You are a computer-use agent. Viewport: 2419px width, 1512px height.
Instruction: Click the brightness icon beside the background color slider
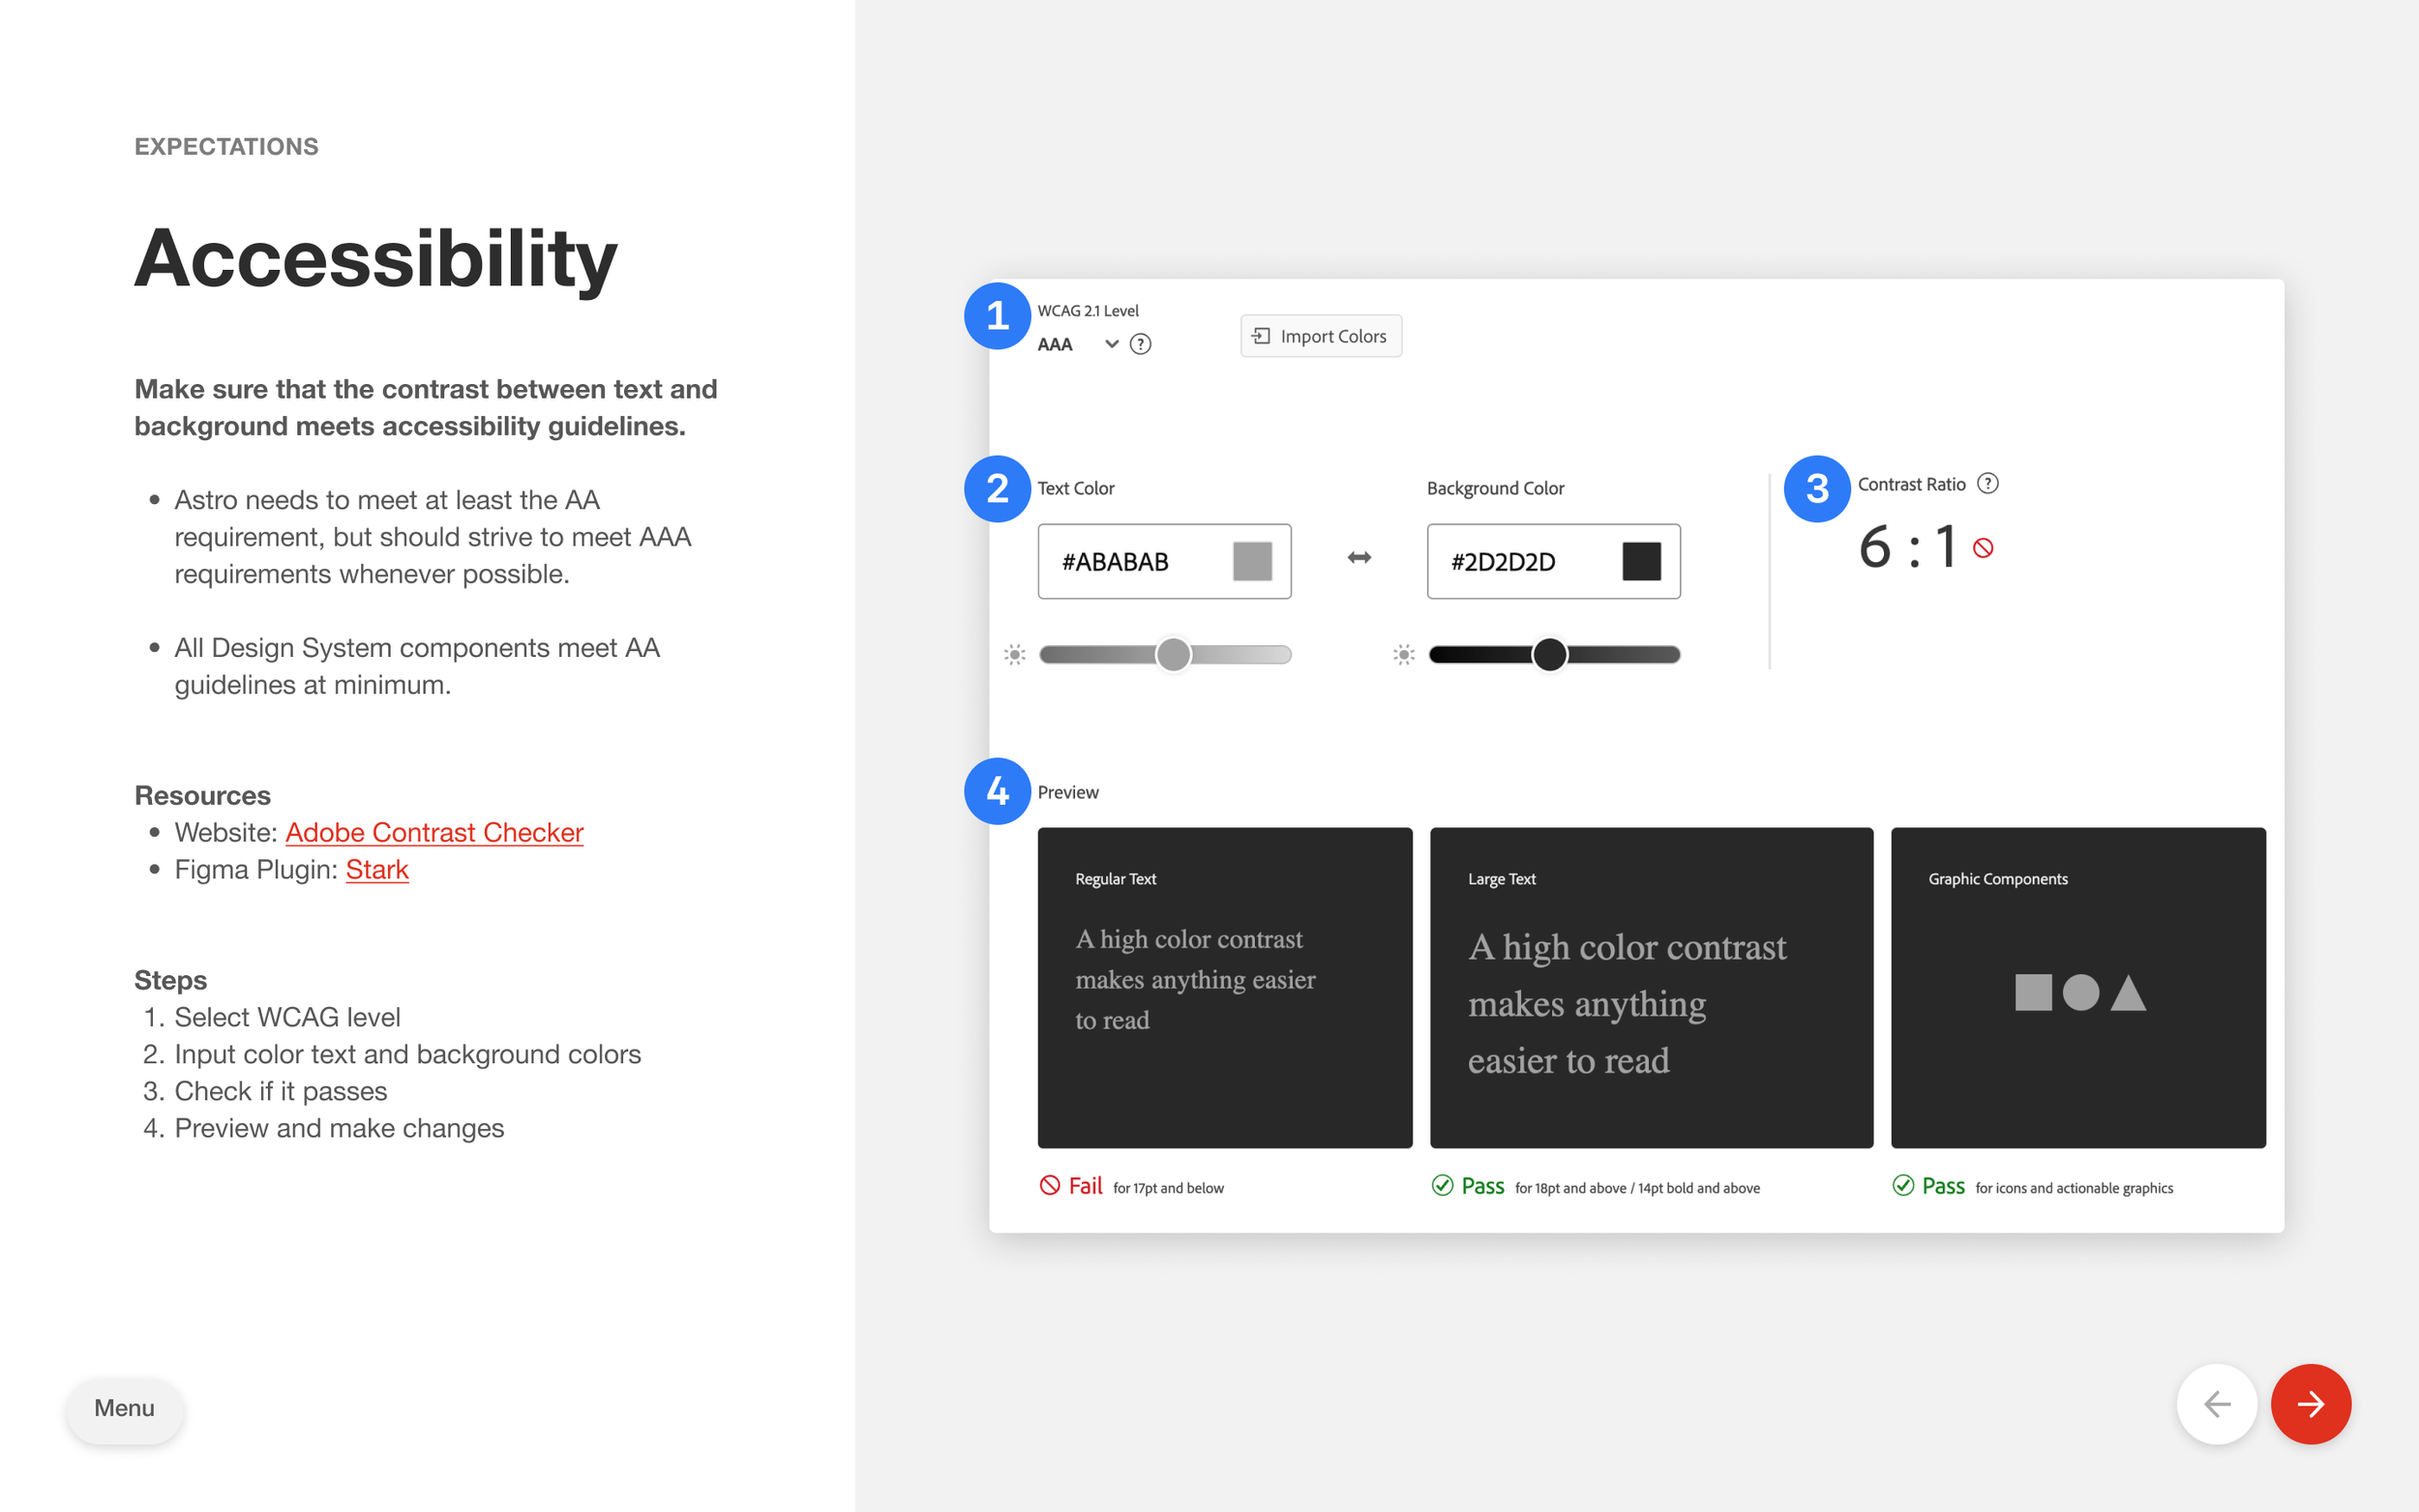point(1403,655)
